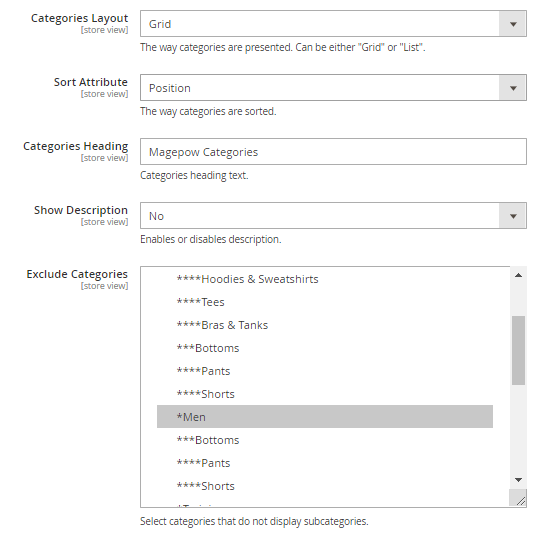Screen dimensions: 552x539
Task: Select the Bras & Tanks category option
Action: 325,325
